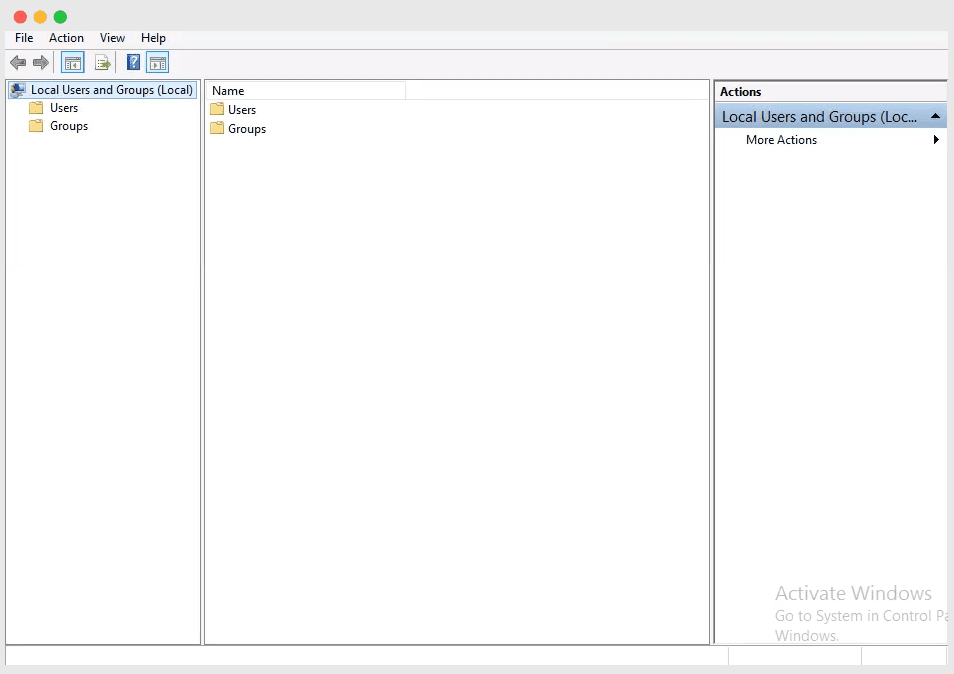Click the Export List toolbar icon
The image size is (954, 674).
click(103, 63)
